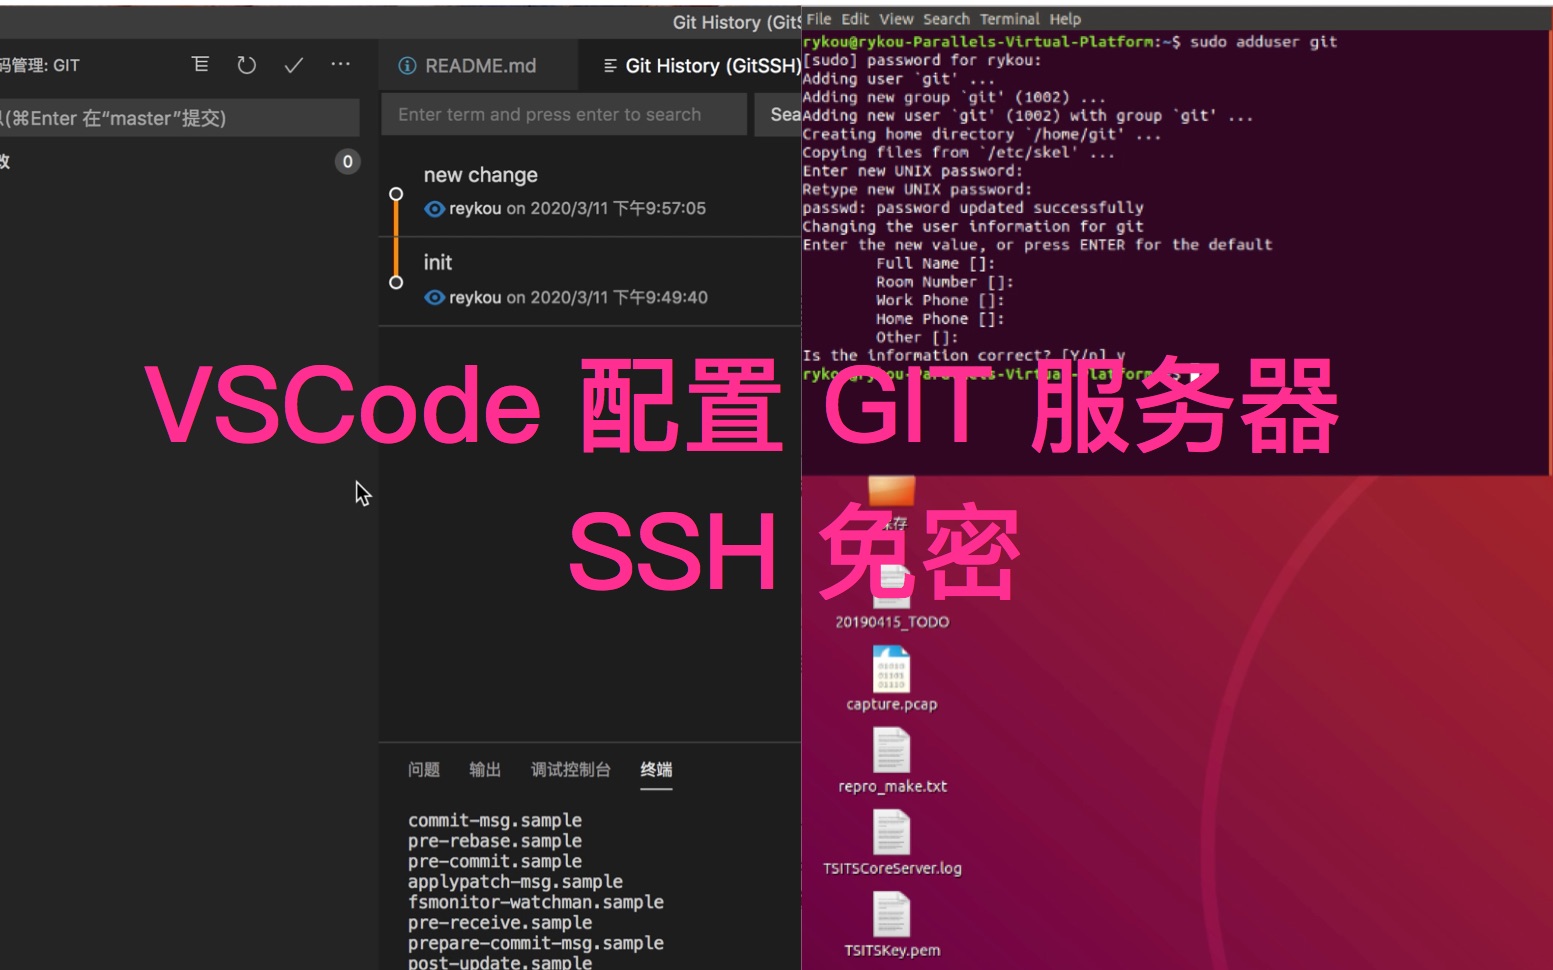Select TSITSCoreServer.log file on Ubuntu desktop
Image resolution: width=1553 pixels, height=970 pixels.
click(892, 842)
